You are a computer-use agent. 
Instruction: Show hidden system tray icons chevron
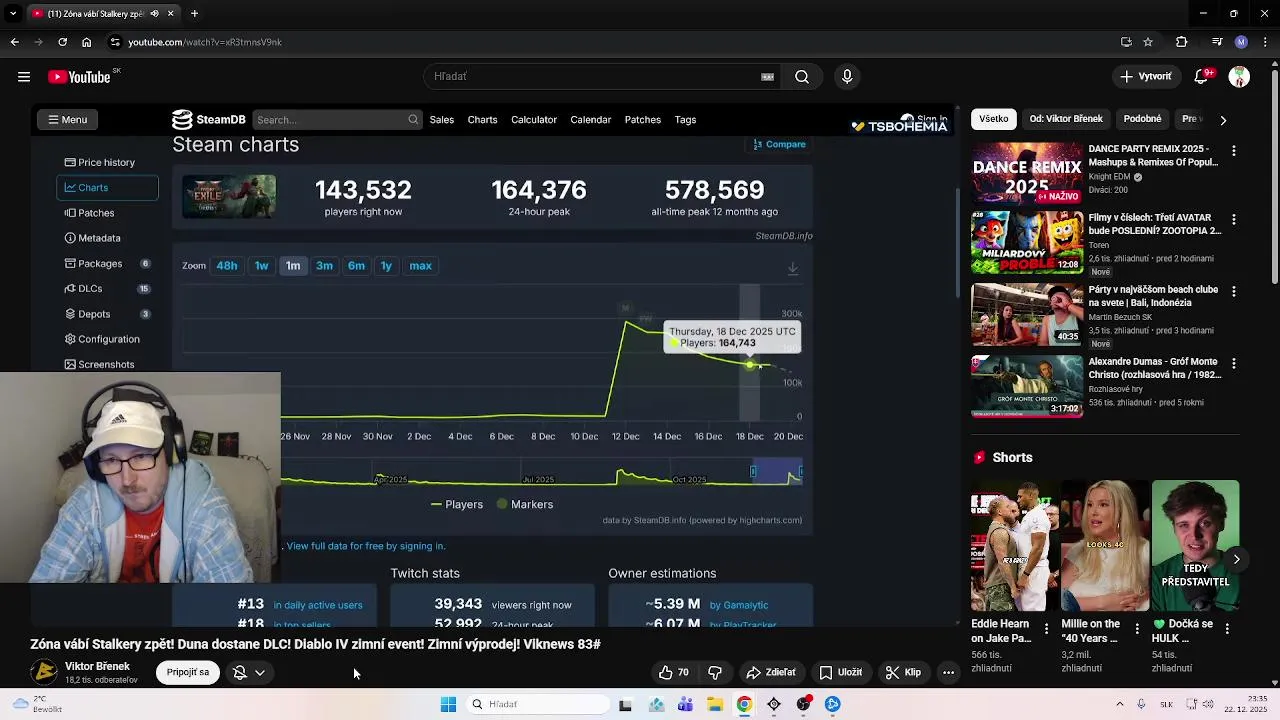tap(1119, 704)
